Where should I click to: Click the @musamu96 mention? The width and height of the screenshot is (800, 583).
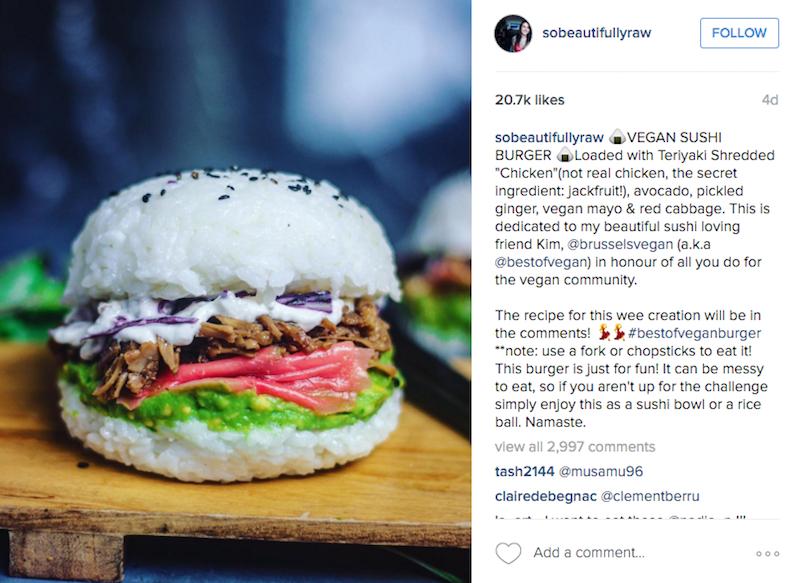[601, 471]
